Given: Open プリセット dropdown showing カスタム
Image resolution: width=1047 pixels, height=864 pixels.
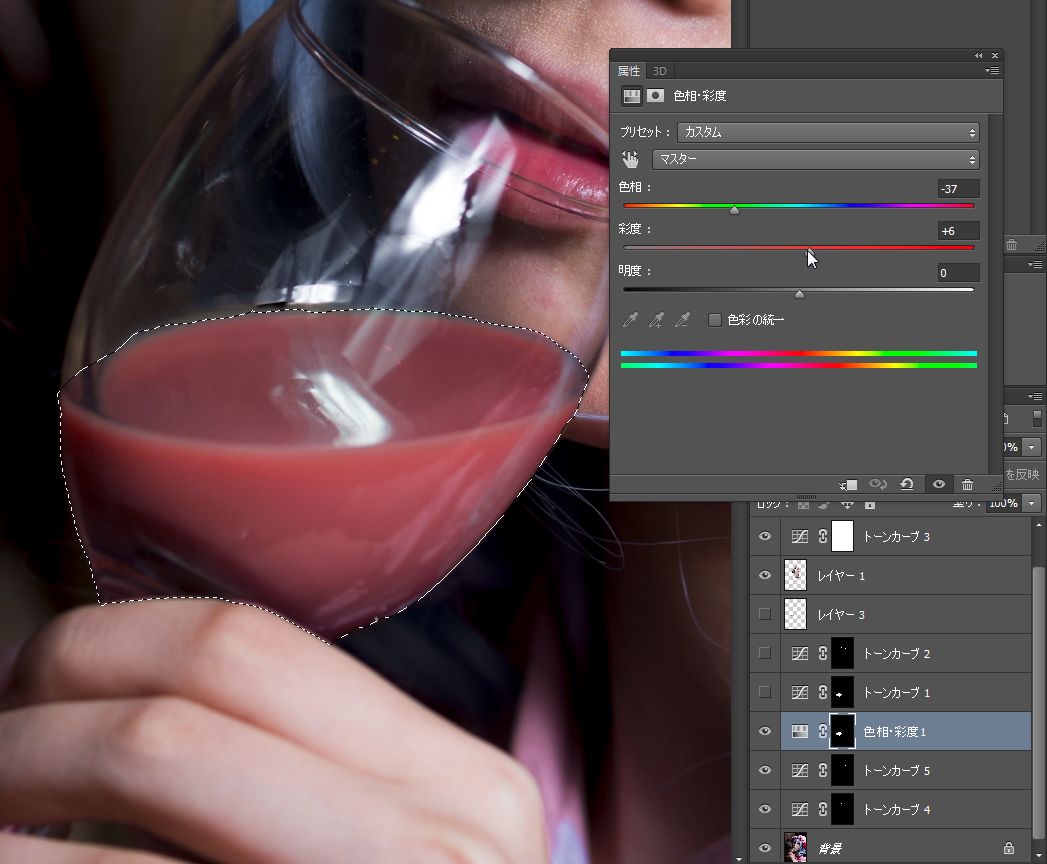Looking at the screenshot, I should click(828, 132).
